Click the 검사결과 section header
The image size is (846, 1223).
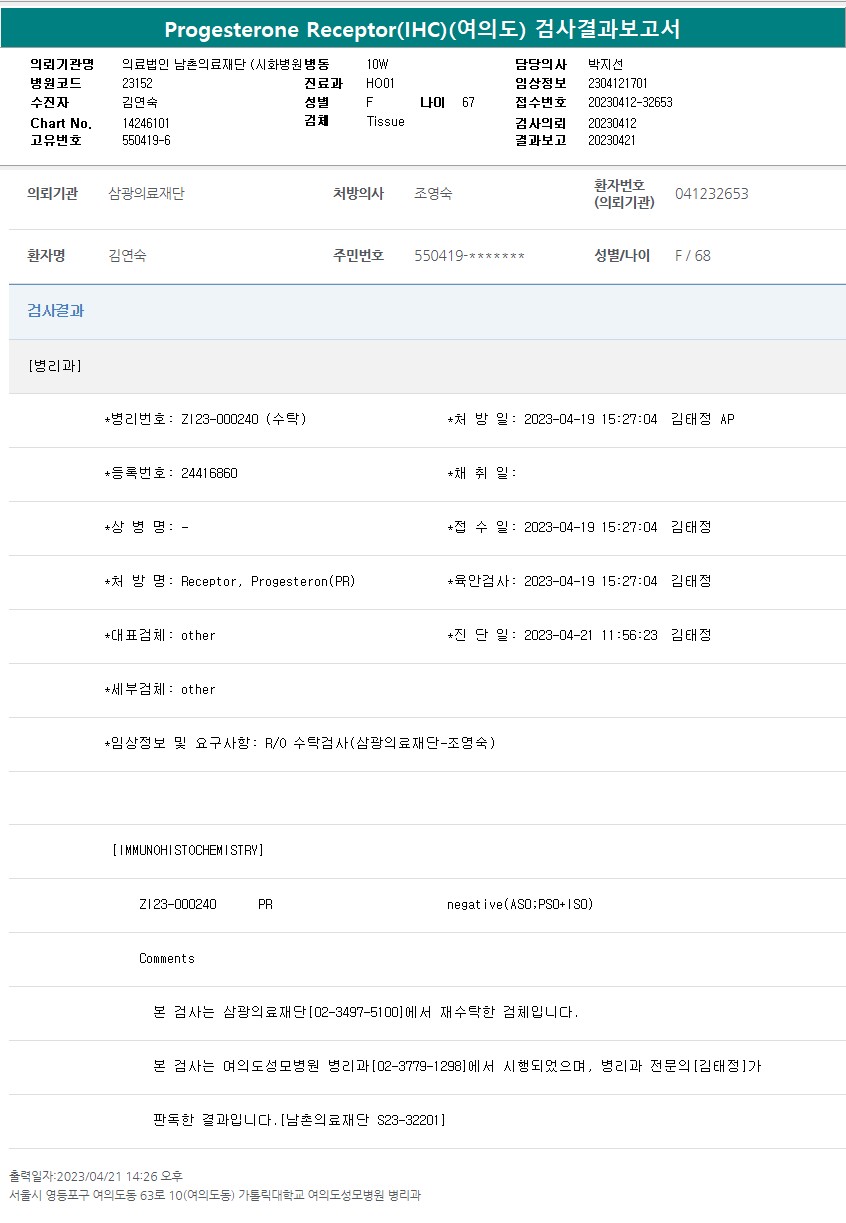click(55, 311)
